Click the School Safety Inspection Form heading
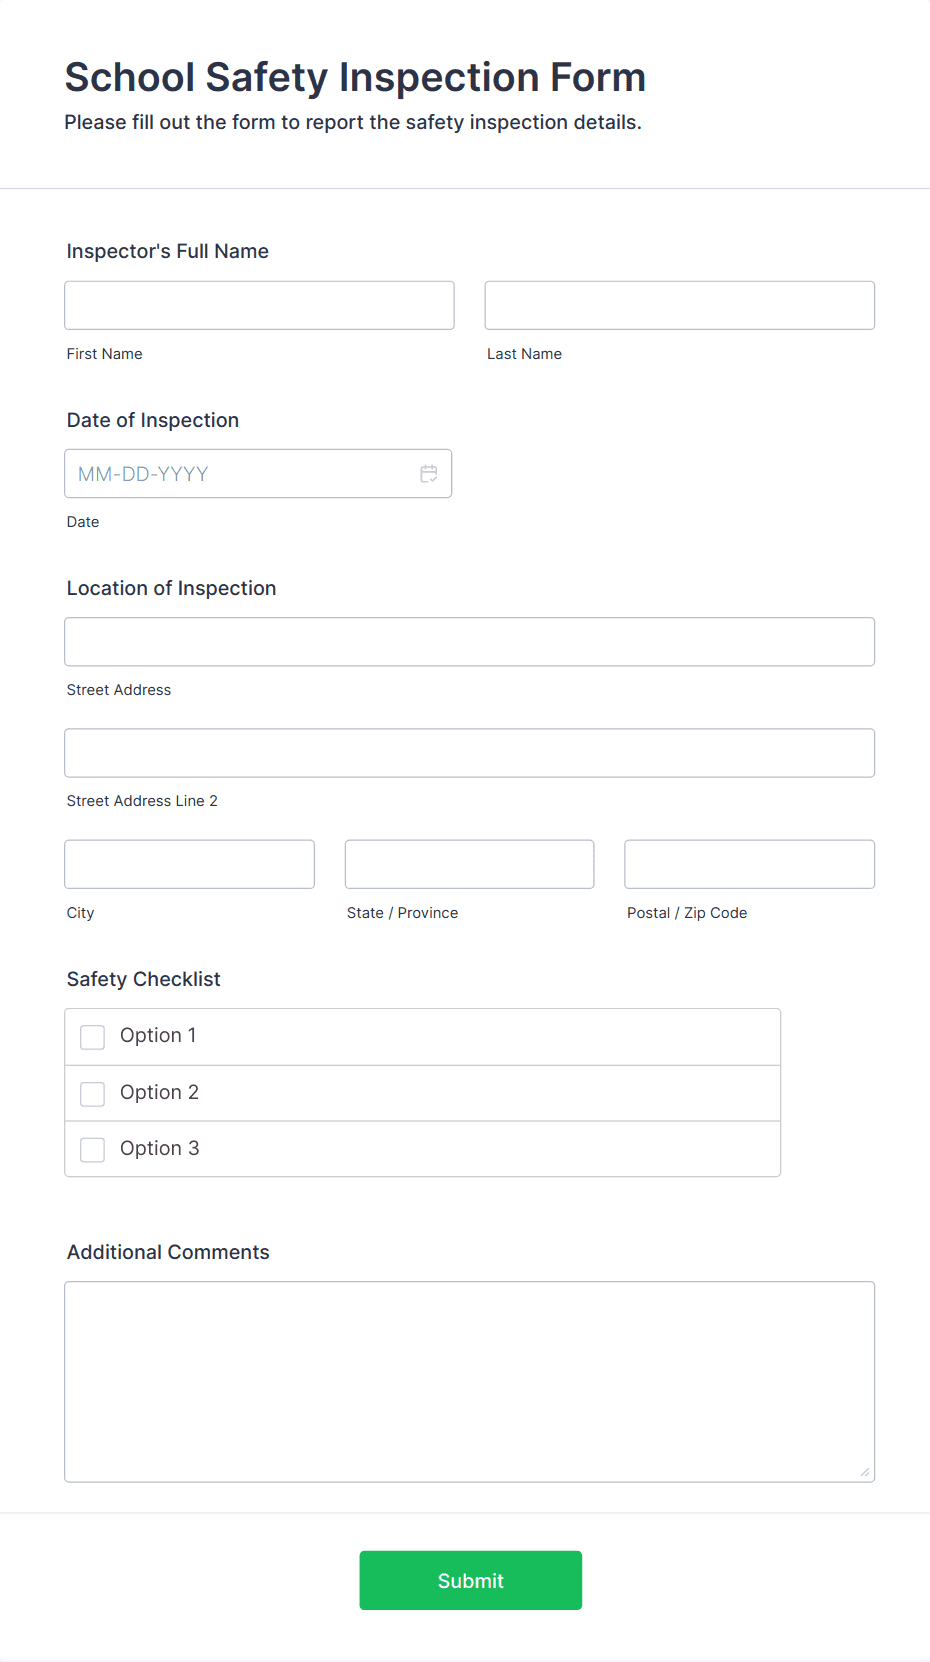930x1662 pixels. 354,77
